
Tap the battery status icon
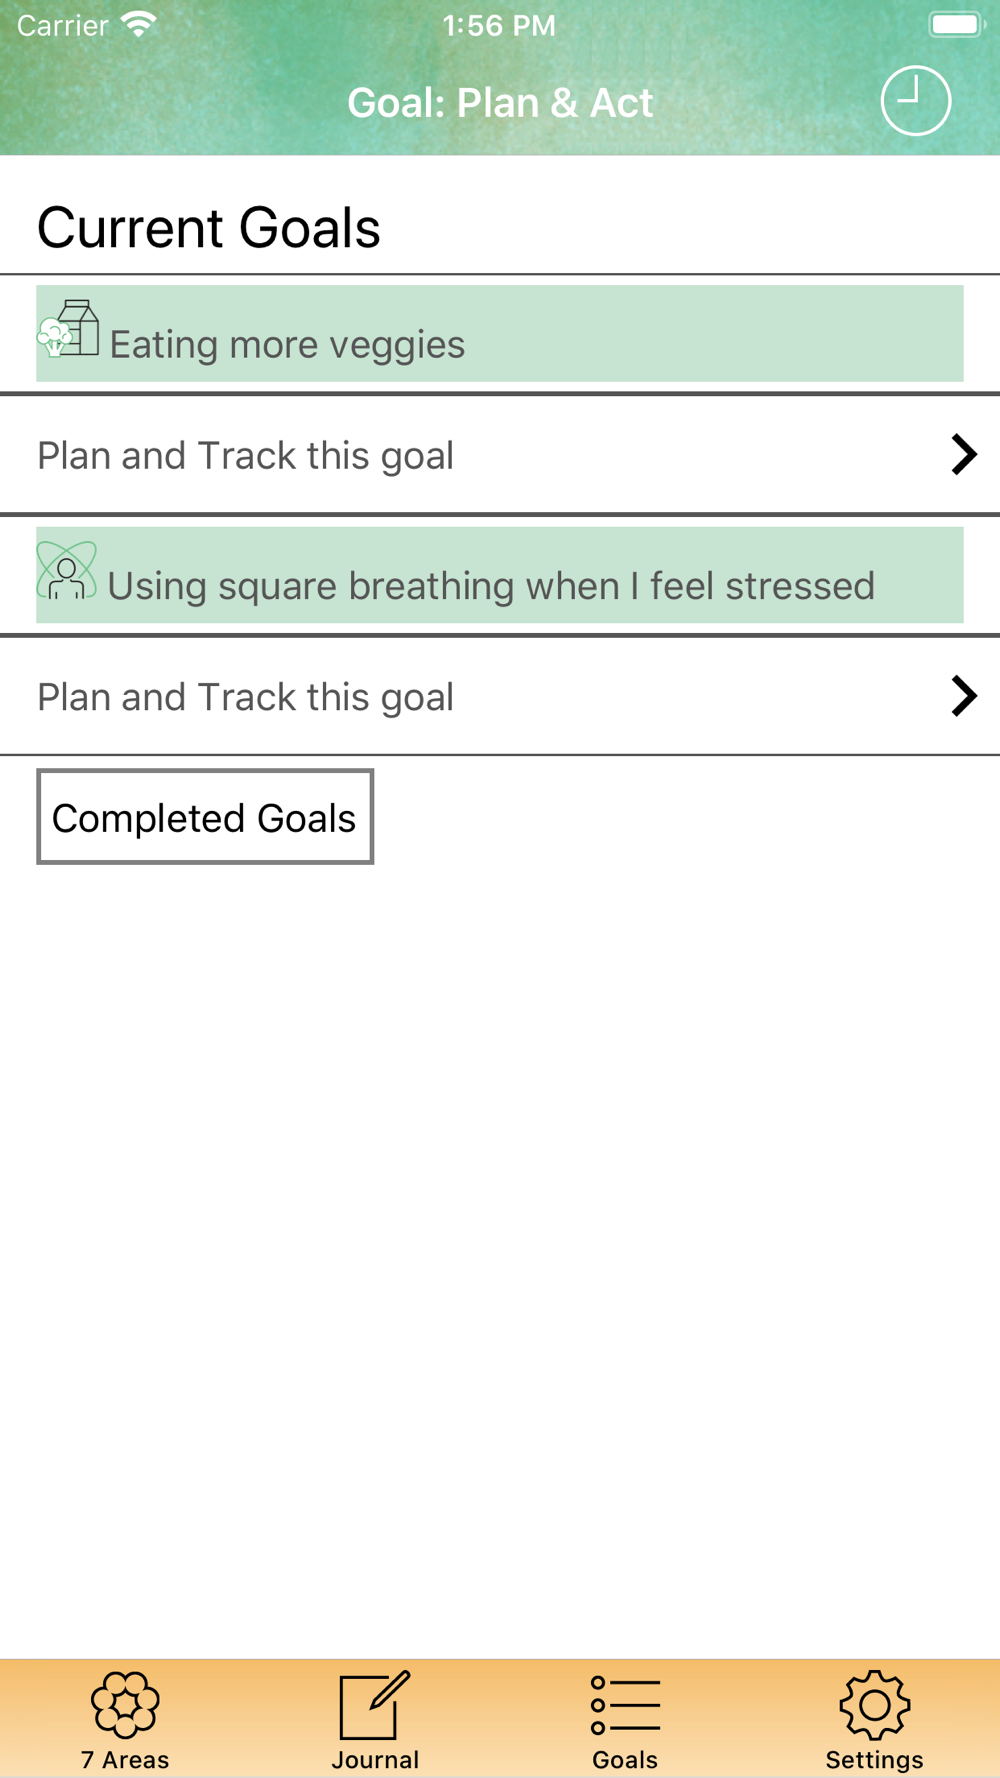pos(956,24)
